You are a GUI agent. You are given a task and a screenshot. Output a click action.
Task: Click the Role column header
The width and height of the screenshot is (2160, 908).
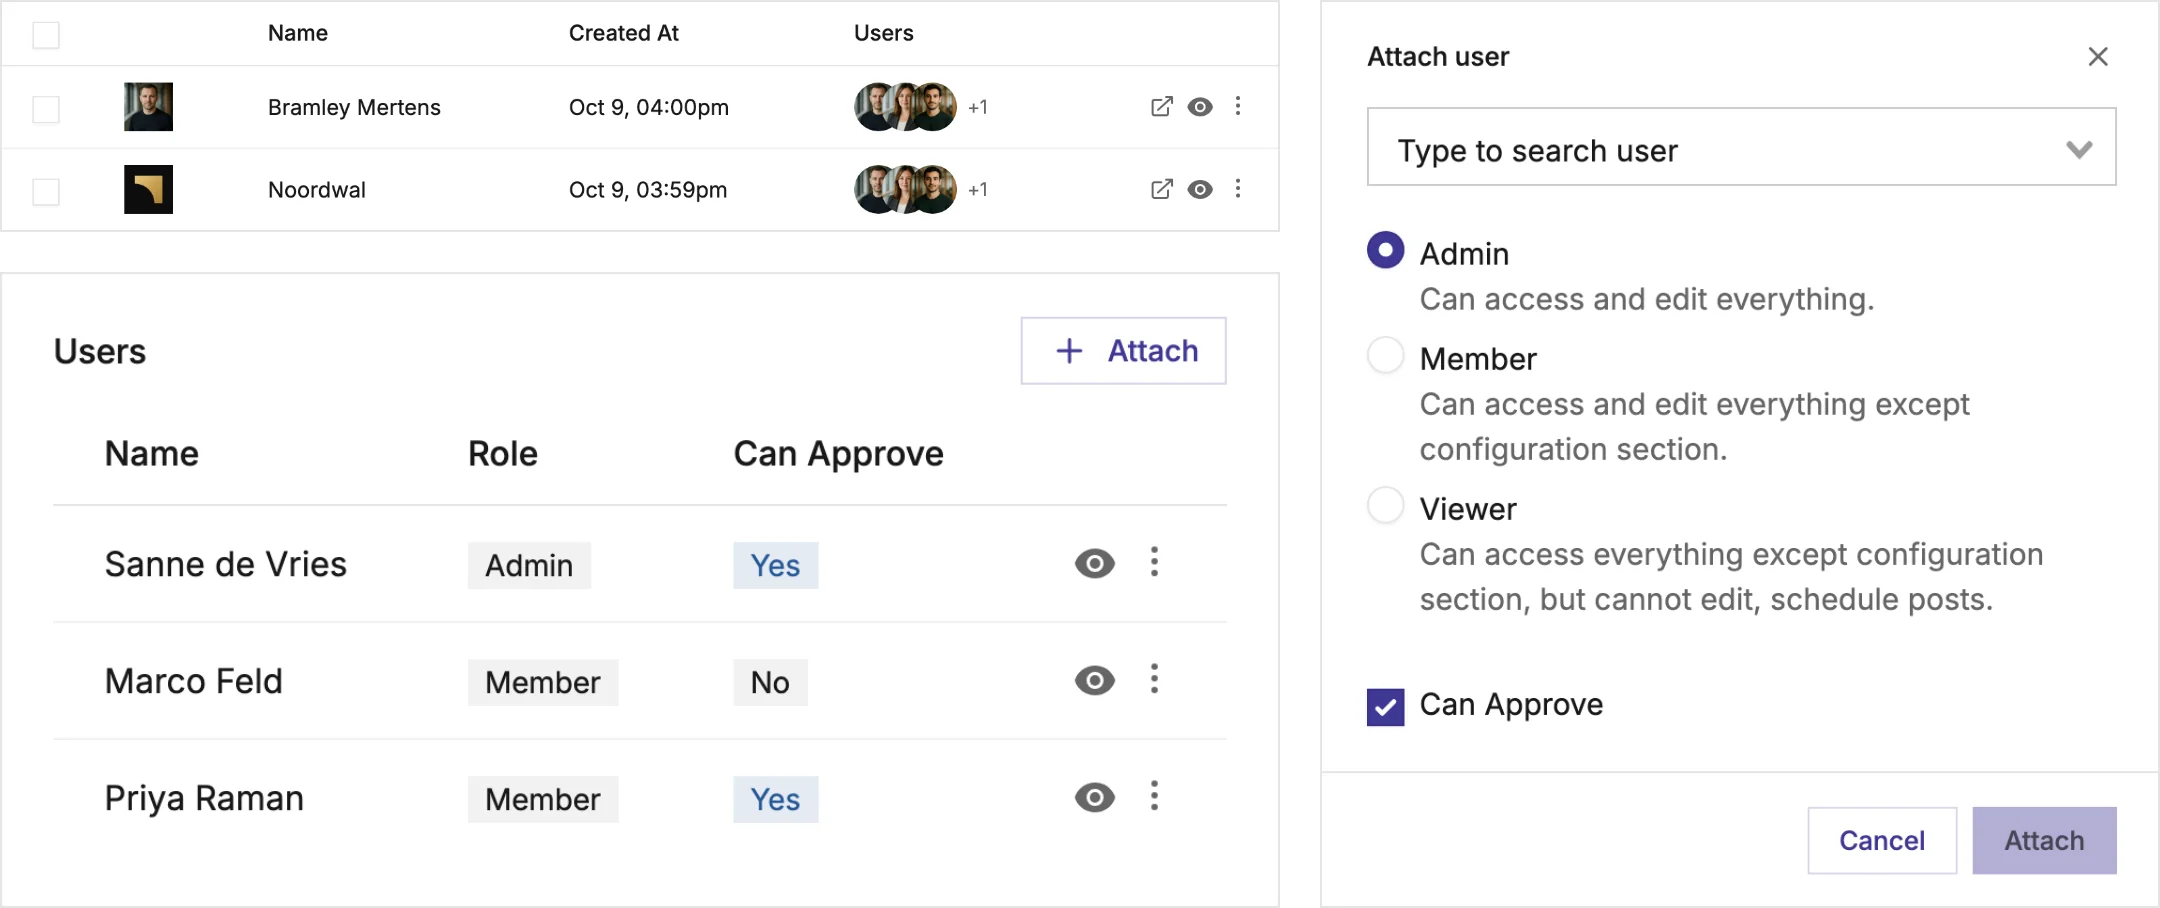point(503,454)
